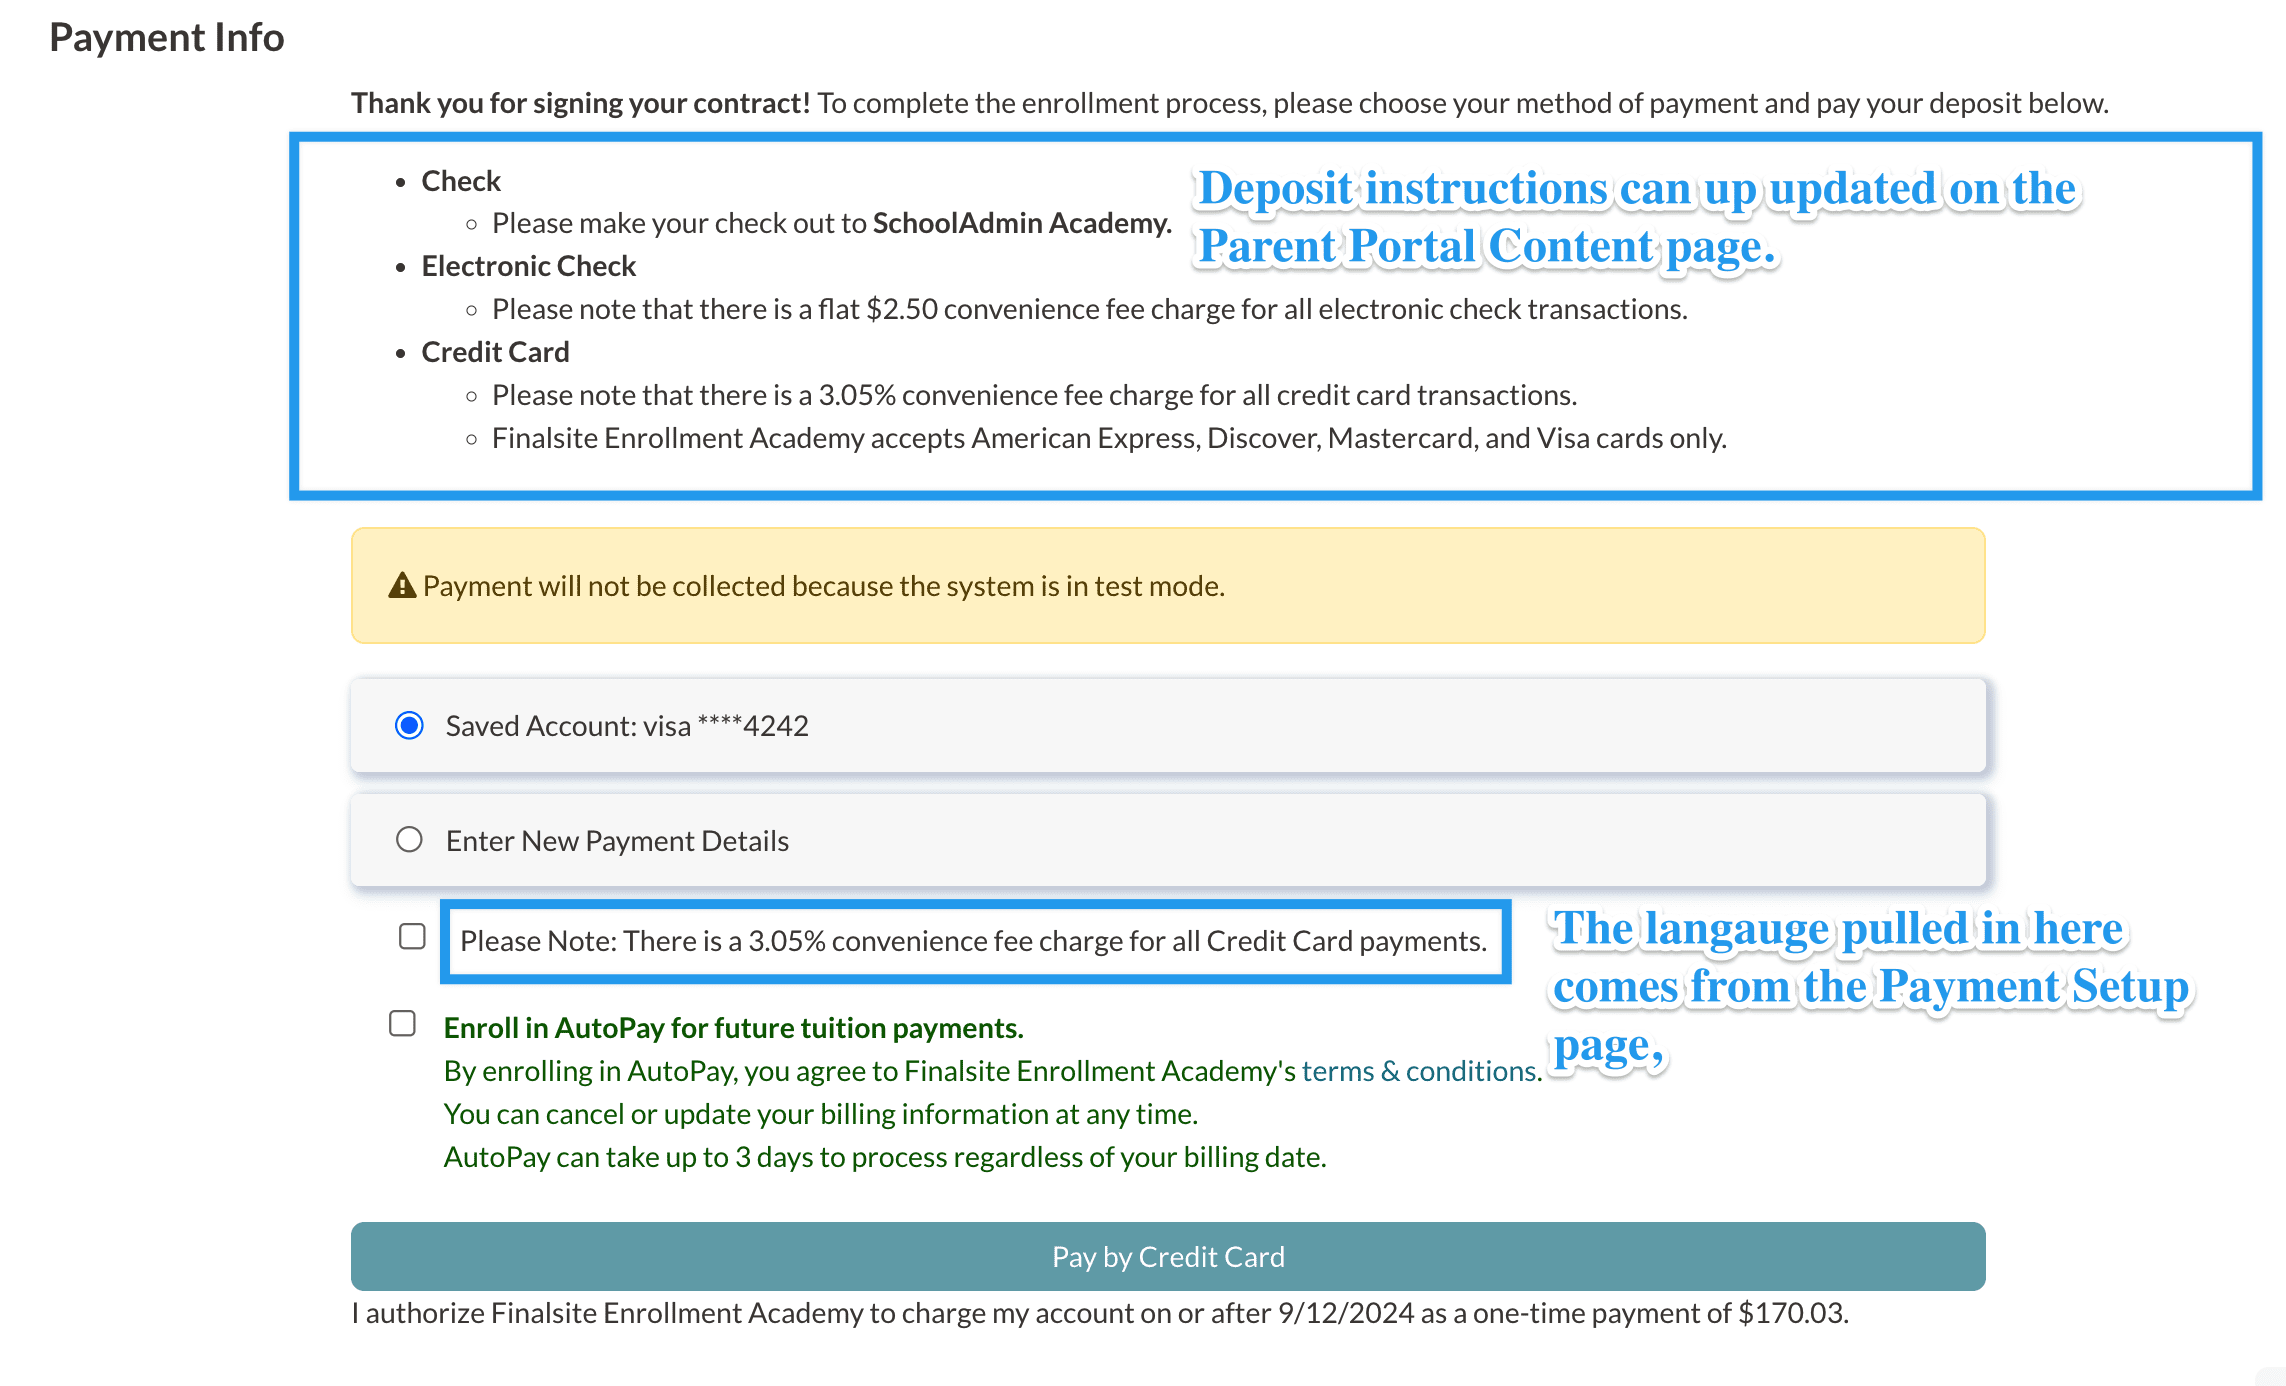Select the Saved Account visa ****4242 radio
This screenshot has width=2286, height=1386.
(x=409, y=725)
